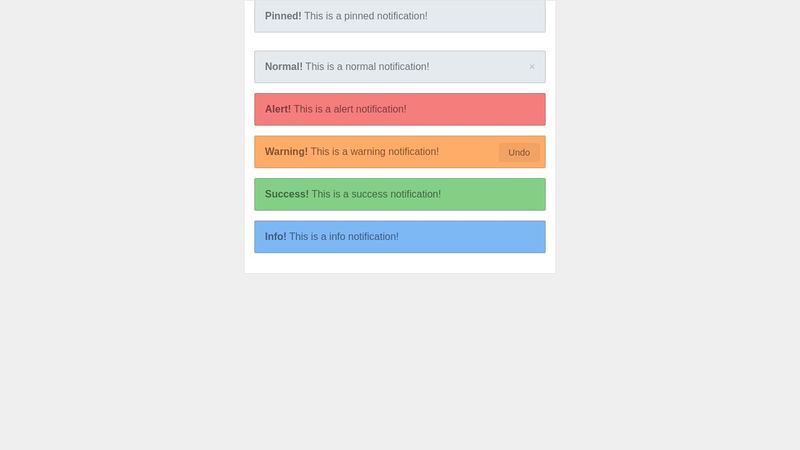
Task: Select the "This is a warning notification!" message
Action: click(374, 152)
